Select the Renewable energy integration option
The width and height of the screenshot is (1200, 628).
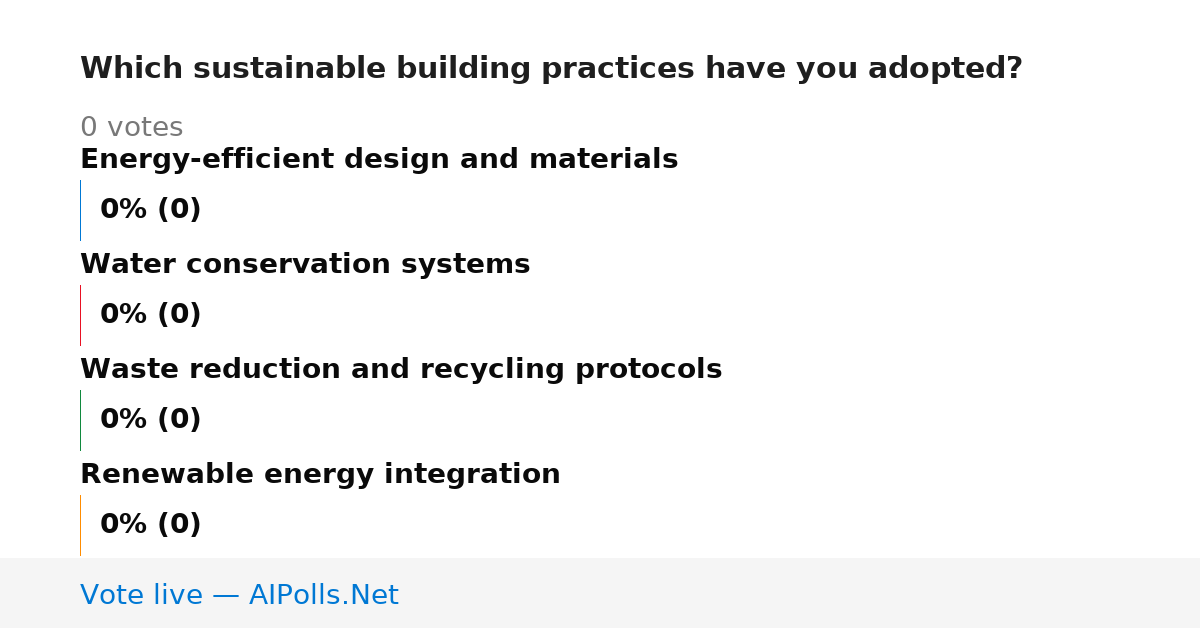point(320,475)
